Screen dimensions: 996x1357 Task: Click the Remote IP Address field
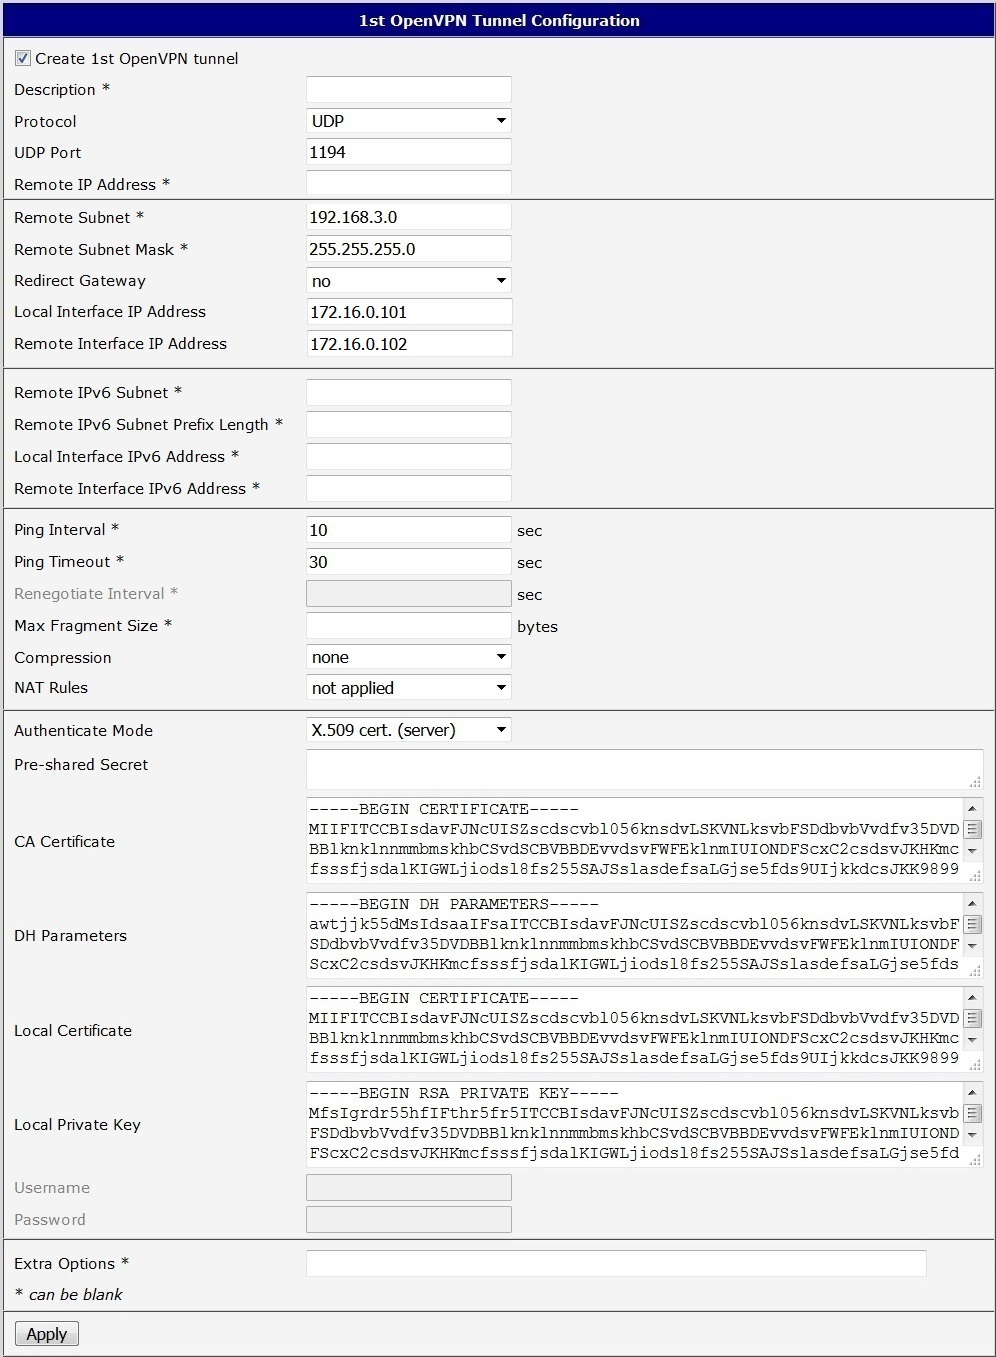[408, 184]
